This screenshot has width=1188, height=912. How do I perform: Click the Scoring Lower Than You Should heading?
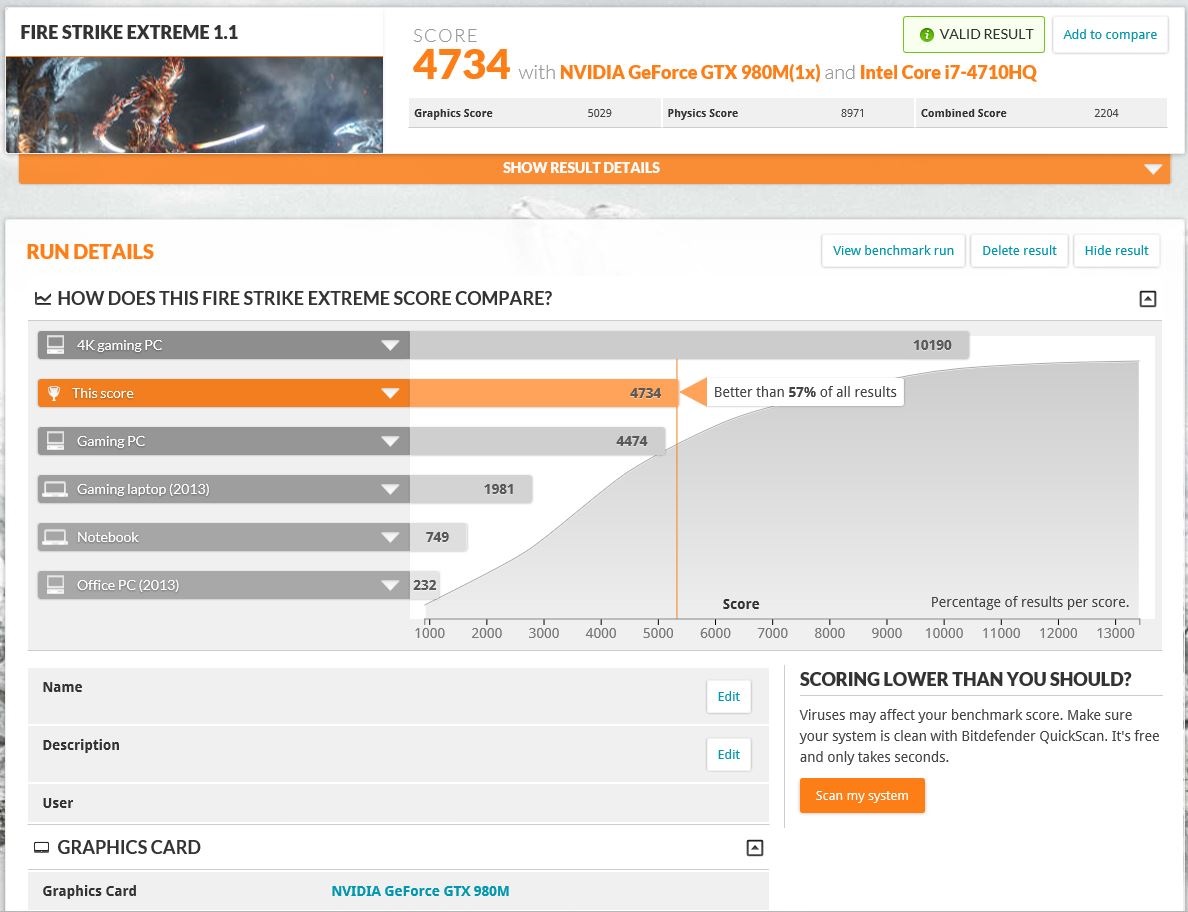tap(965, 679)
